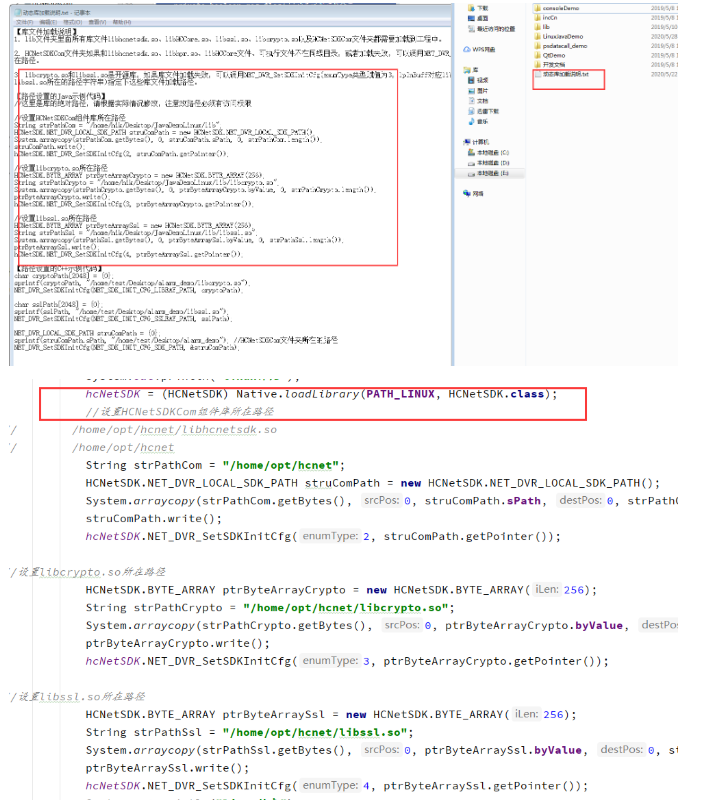Open the 格式(O) menu in Notepad

tap(72, 22)
